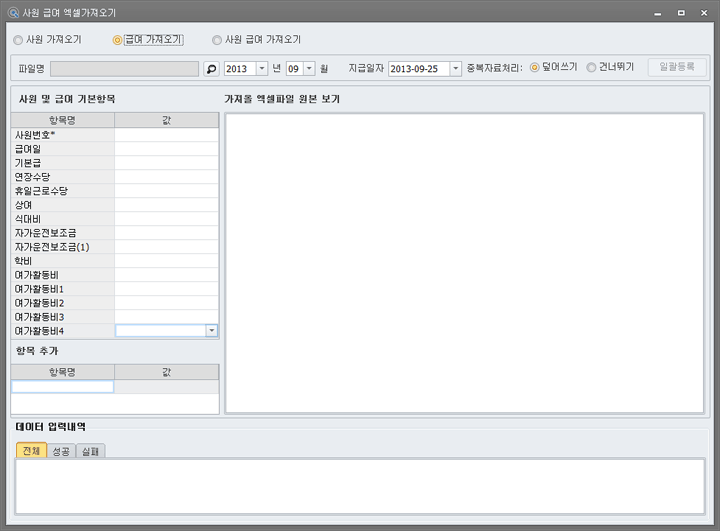Click the 일괄등록 button
The height and width of the screenshot is (531, 720).
click(x=677, y=68)
